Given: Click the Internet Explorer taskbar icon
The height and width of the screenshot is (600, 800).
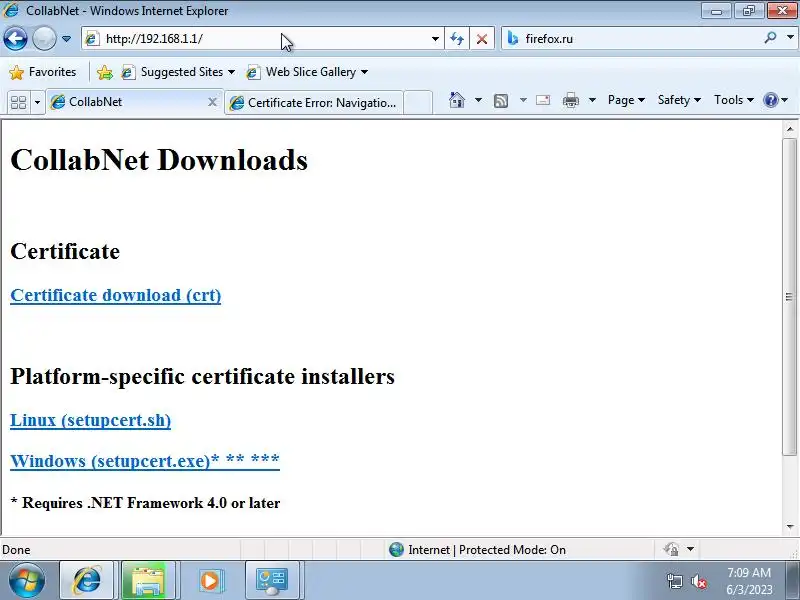Looking at the screenshot, I should [x=87, y=580].
